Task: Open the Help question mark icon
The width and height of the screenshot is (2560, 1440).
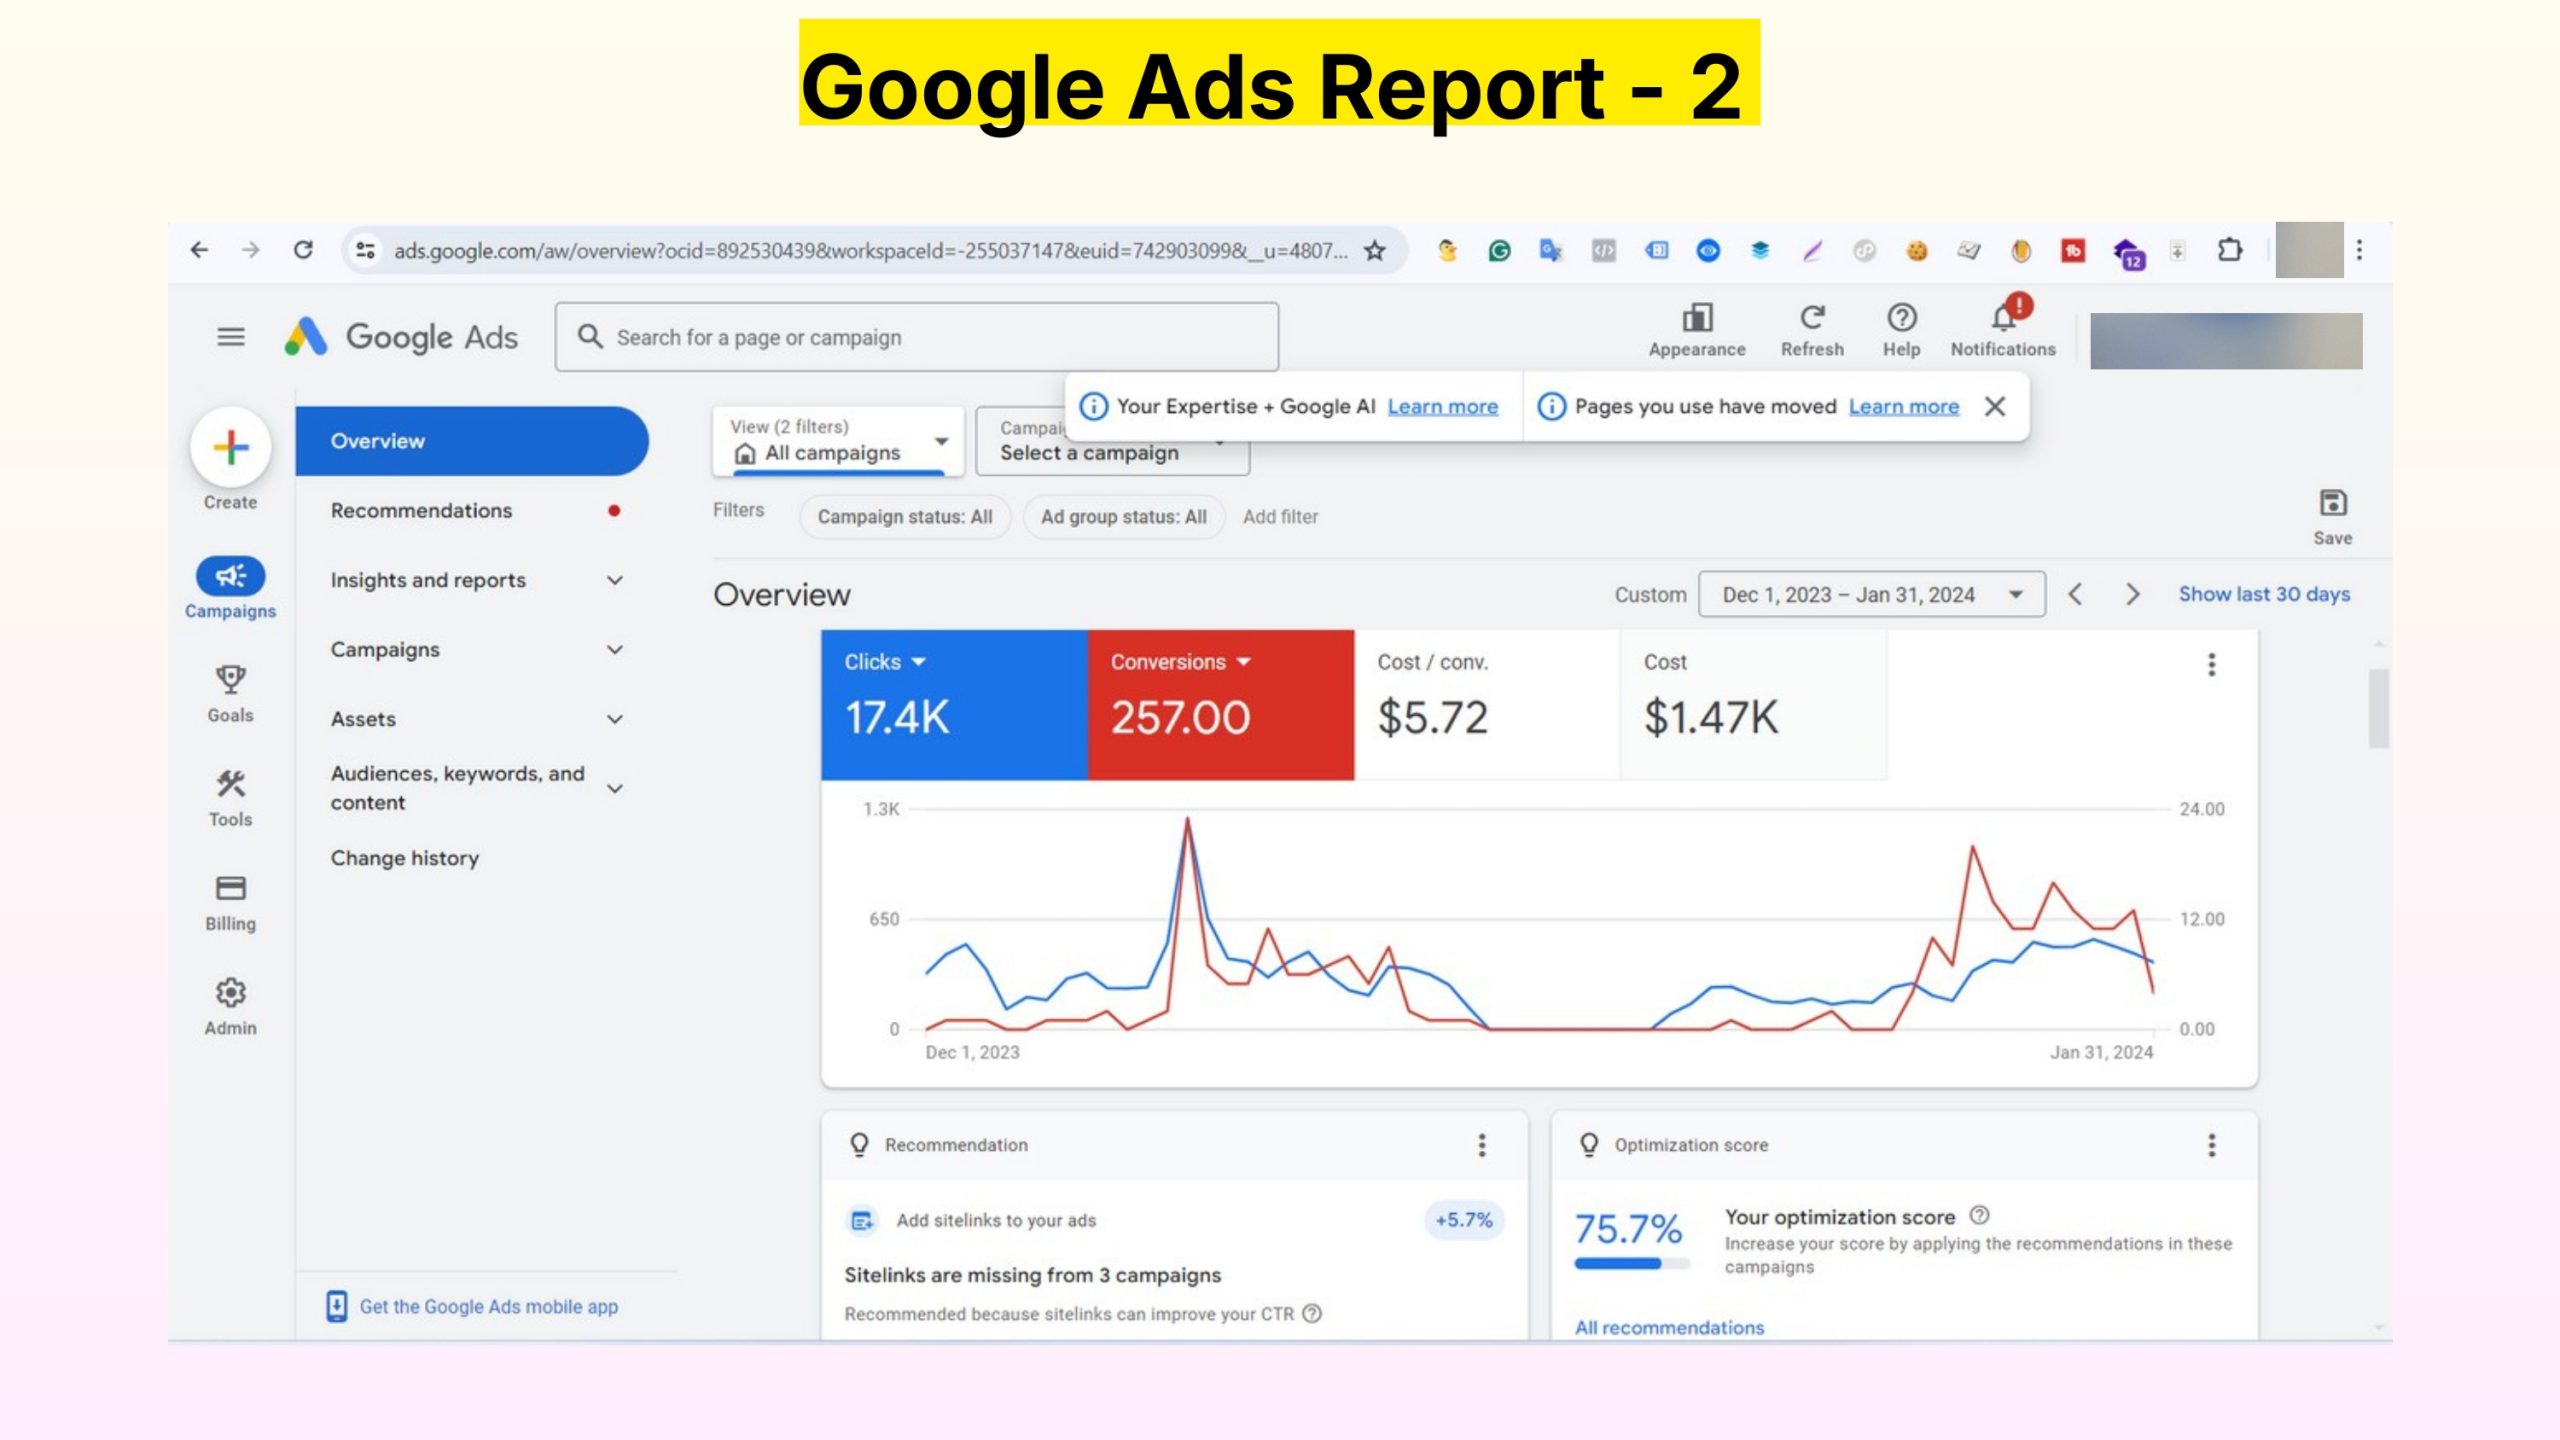Action: (x=1901, y=318)
